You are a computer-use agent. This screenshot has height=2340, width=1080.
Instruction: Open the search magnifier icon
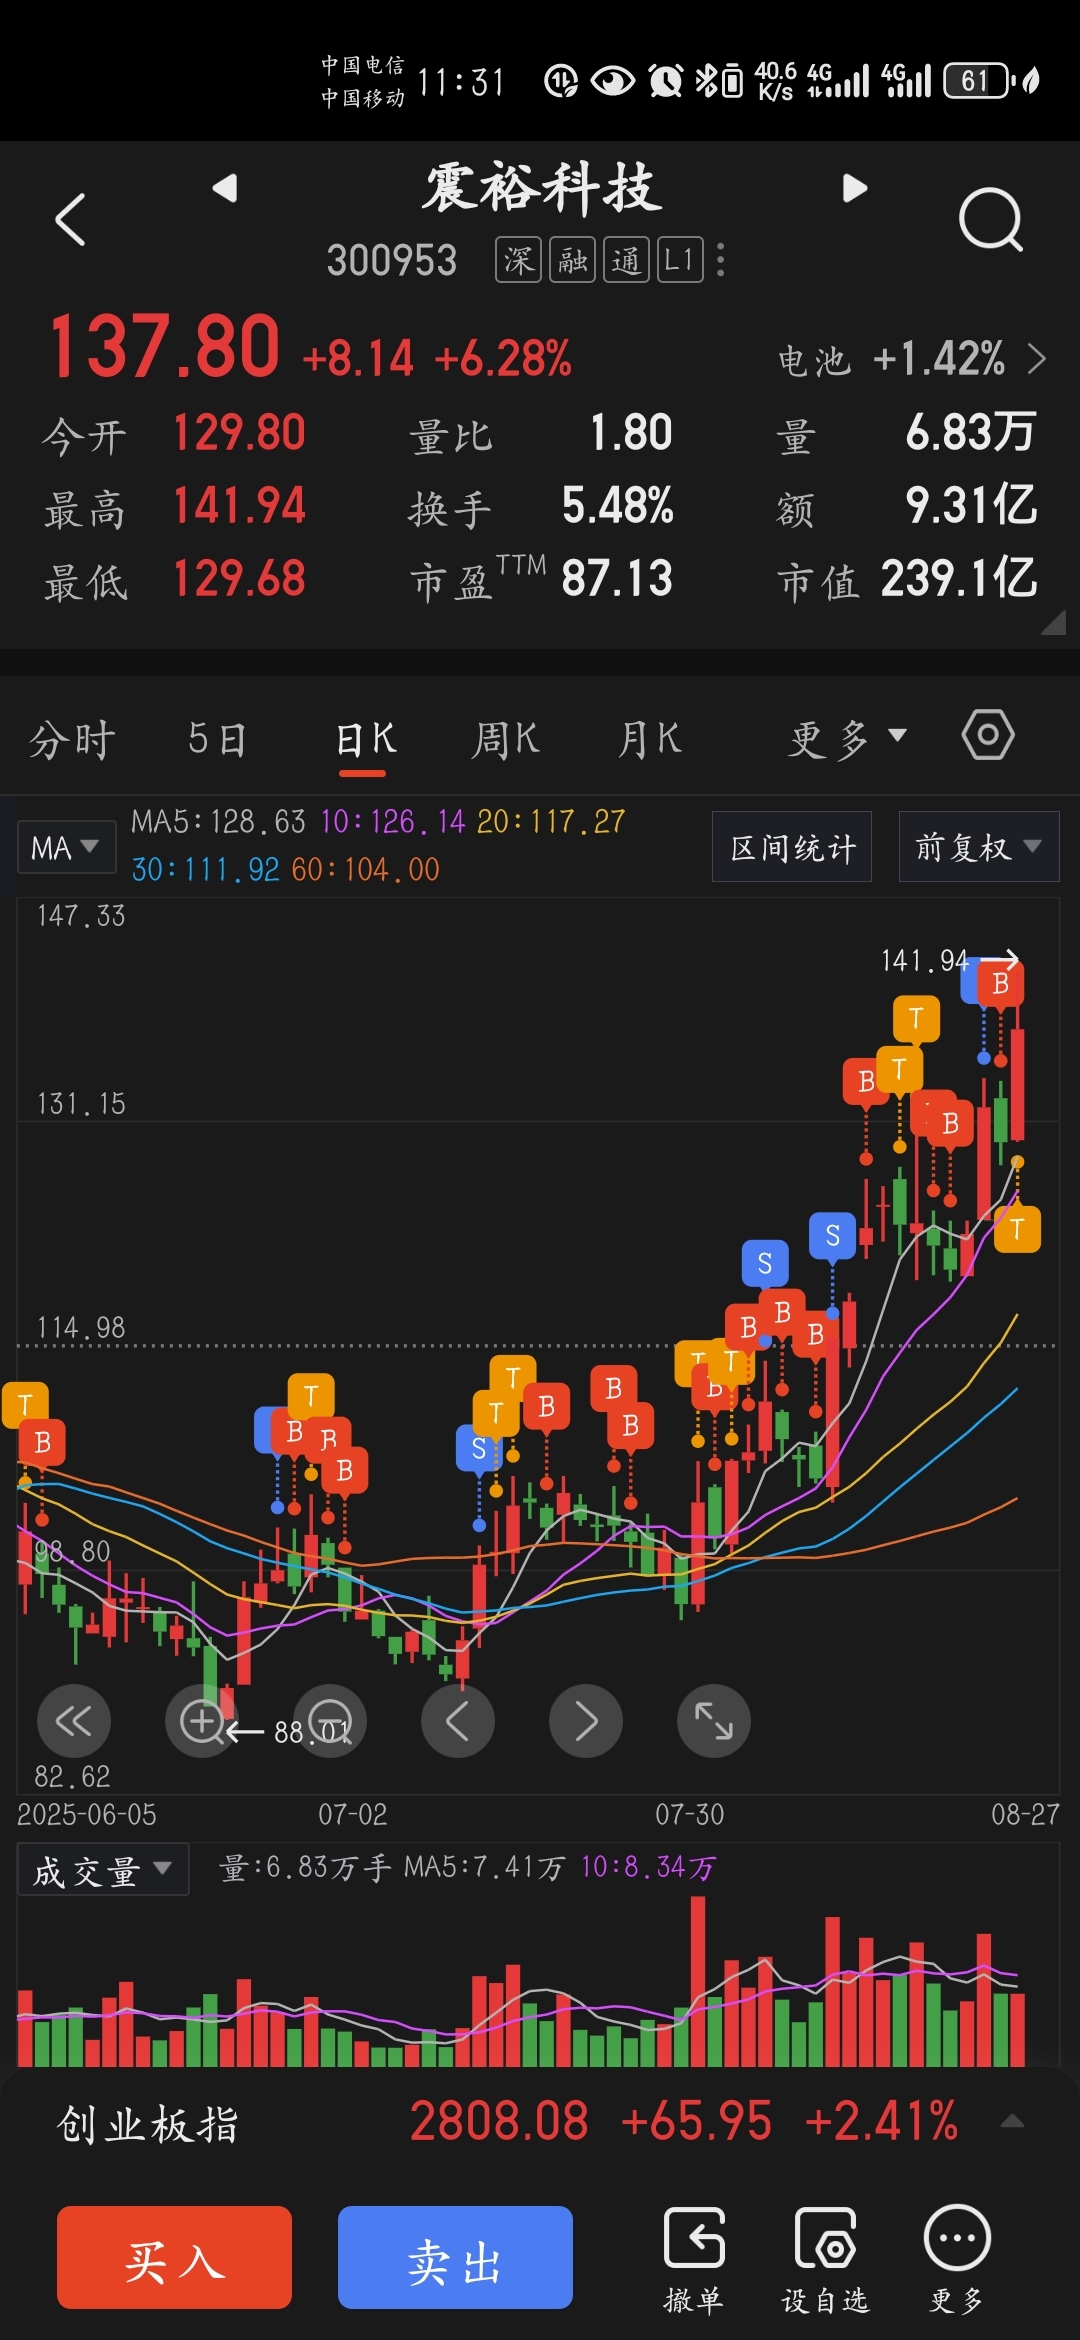(990, 219)
